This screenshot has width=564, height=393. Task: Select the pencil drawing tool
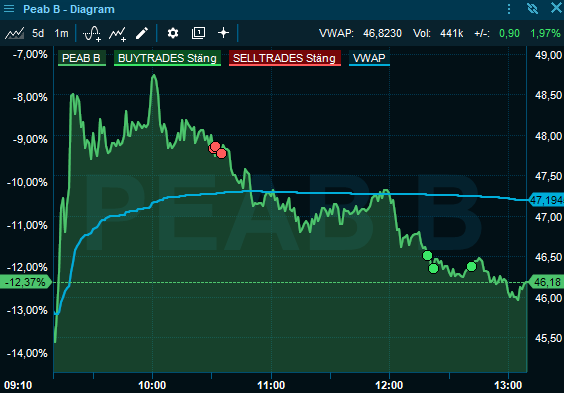point(142,33)
